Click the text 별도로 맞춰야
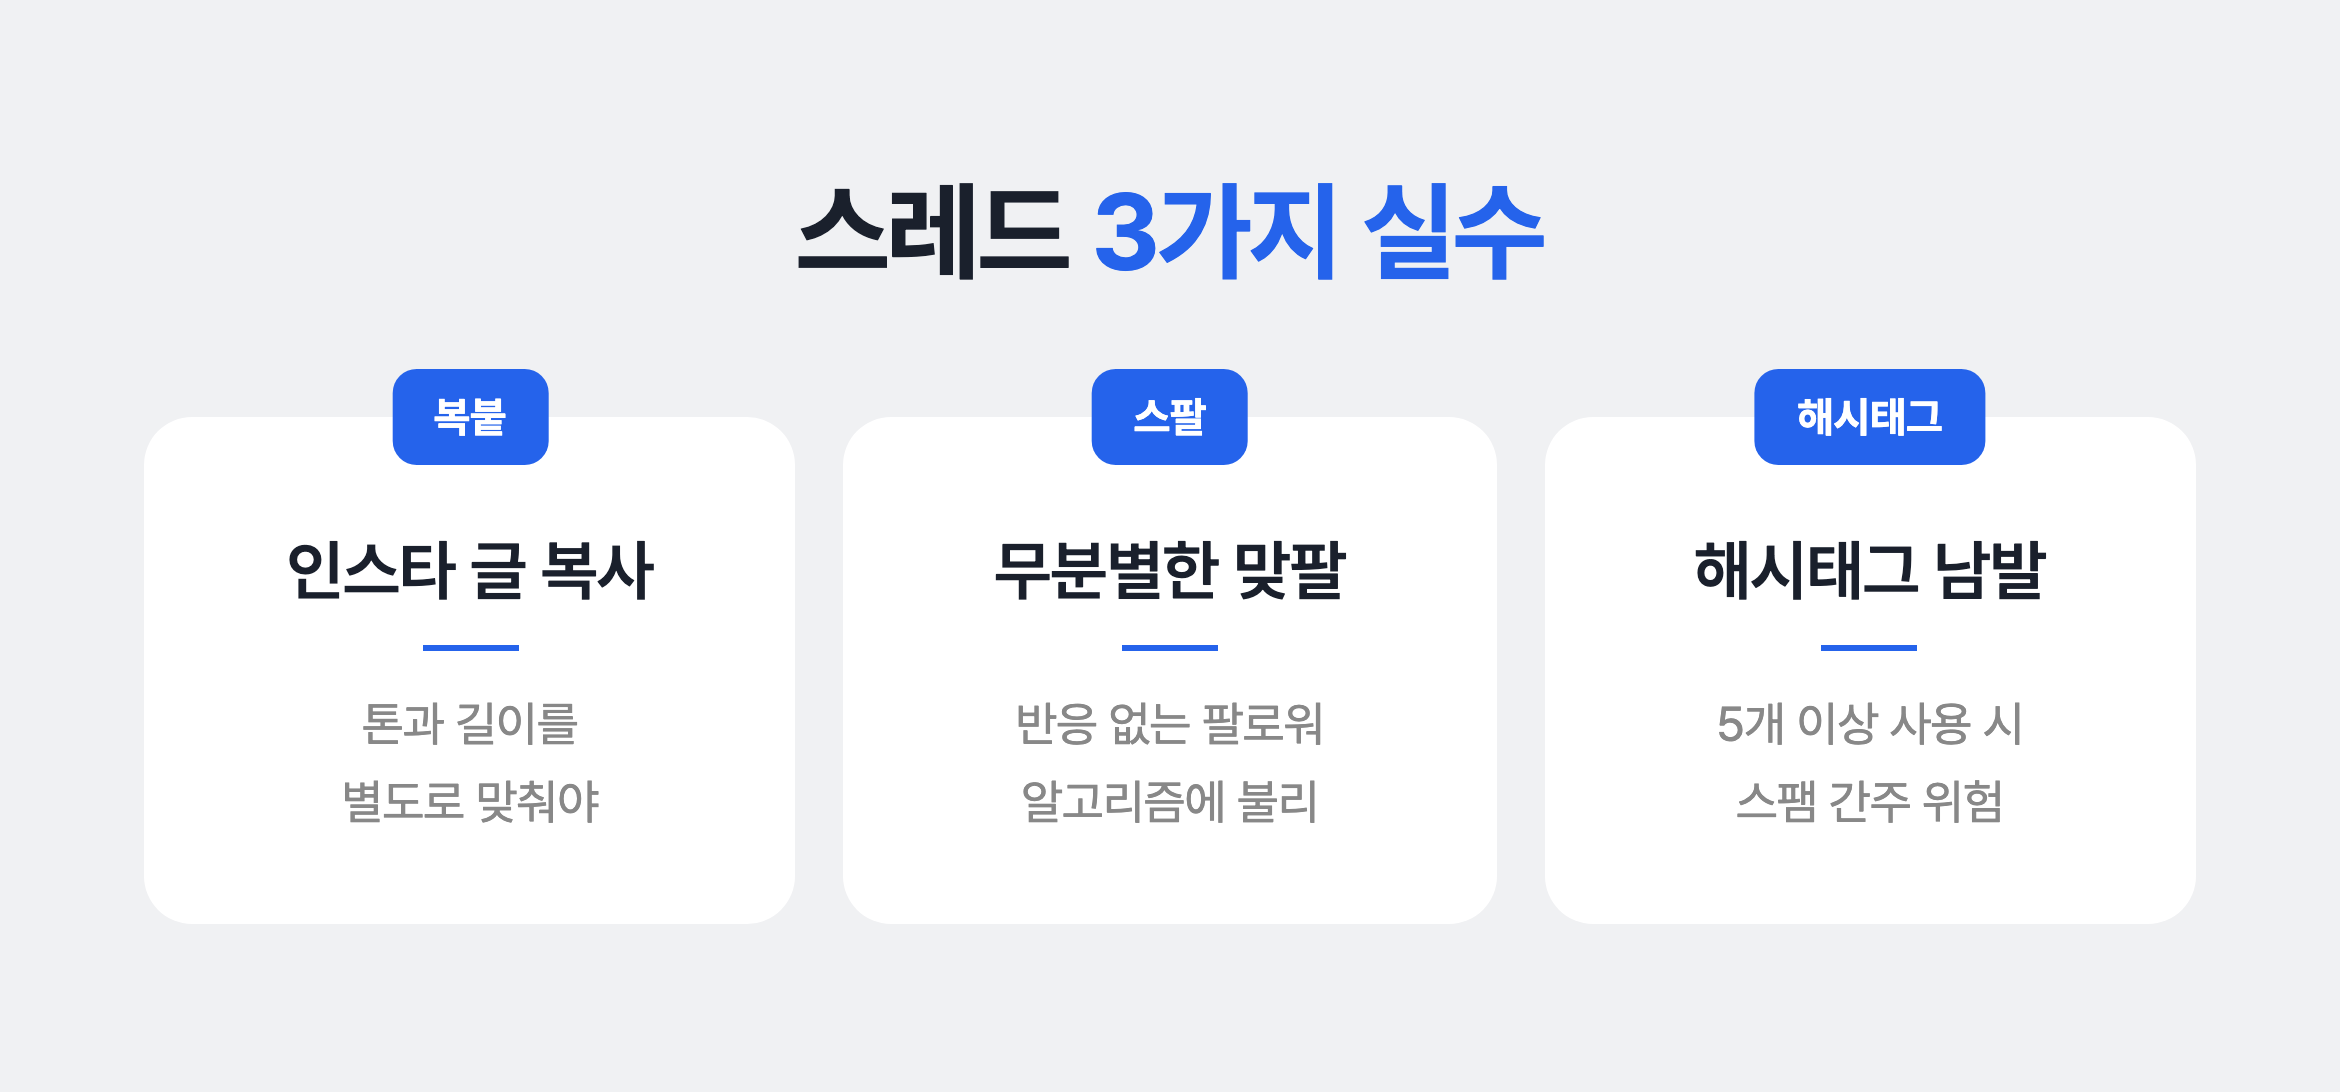 point(470,801)
